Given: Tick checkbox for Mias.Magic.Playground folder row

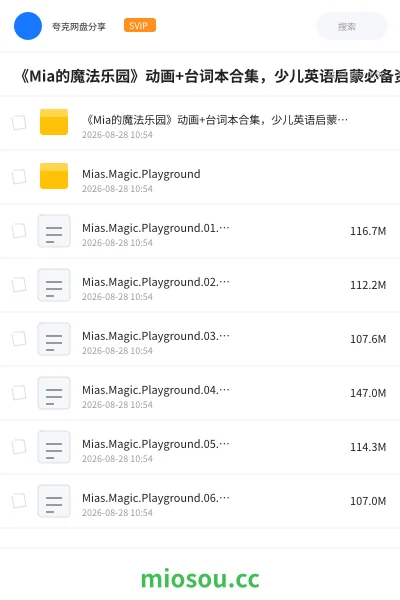Looking at the screenshot, I should click(19, 177).
